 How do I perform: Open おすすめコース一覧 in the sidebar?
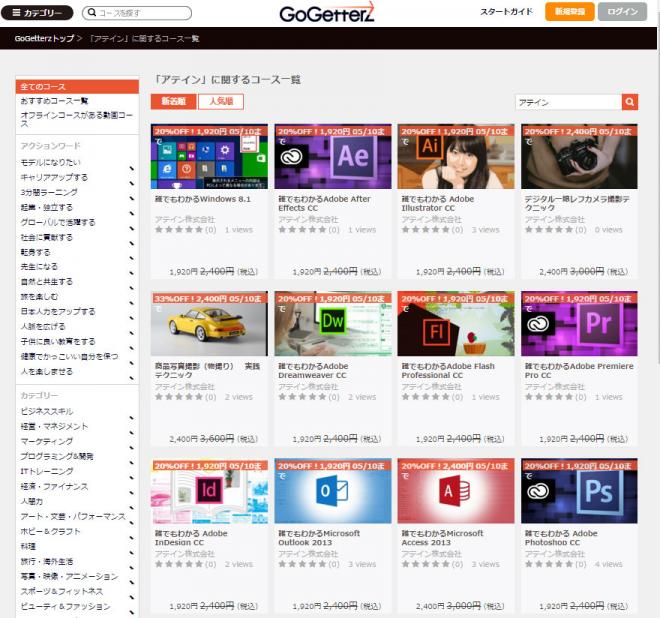click(54, 101)
